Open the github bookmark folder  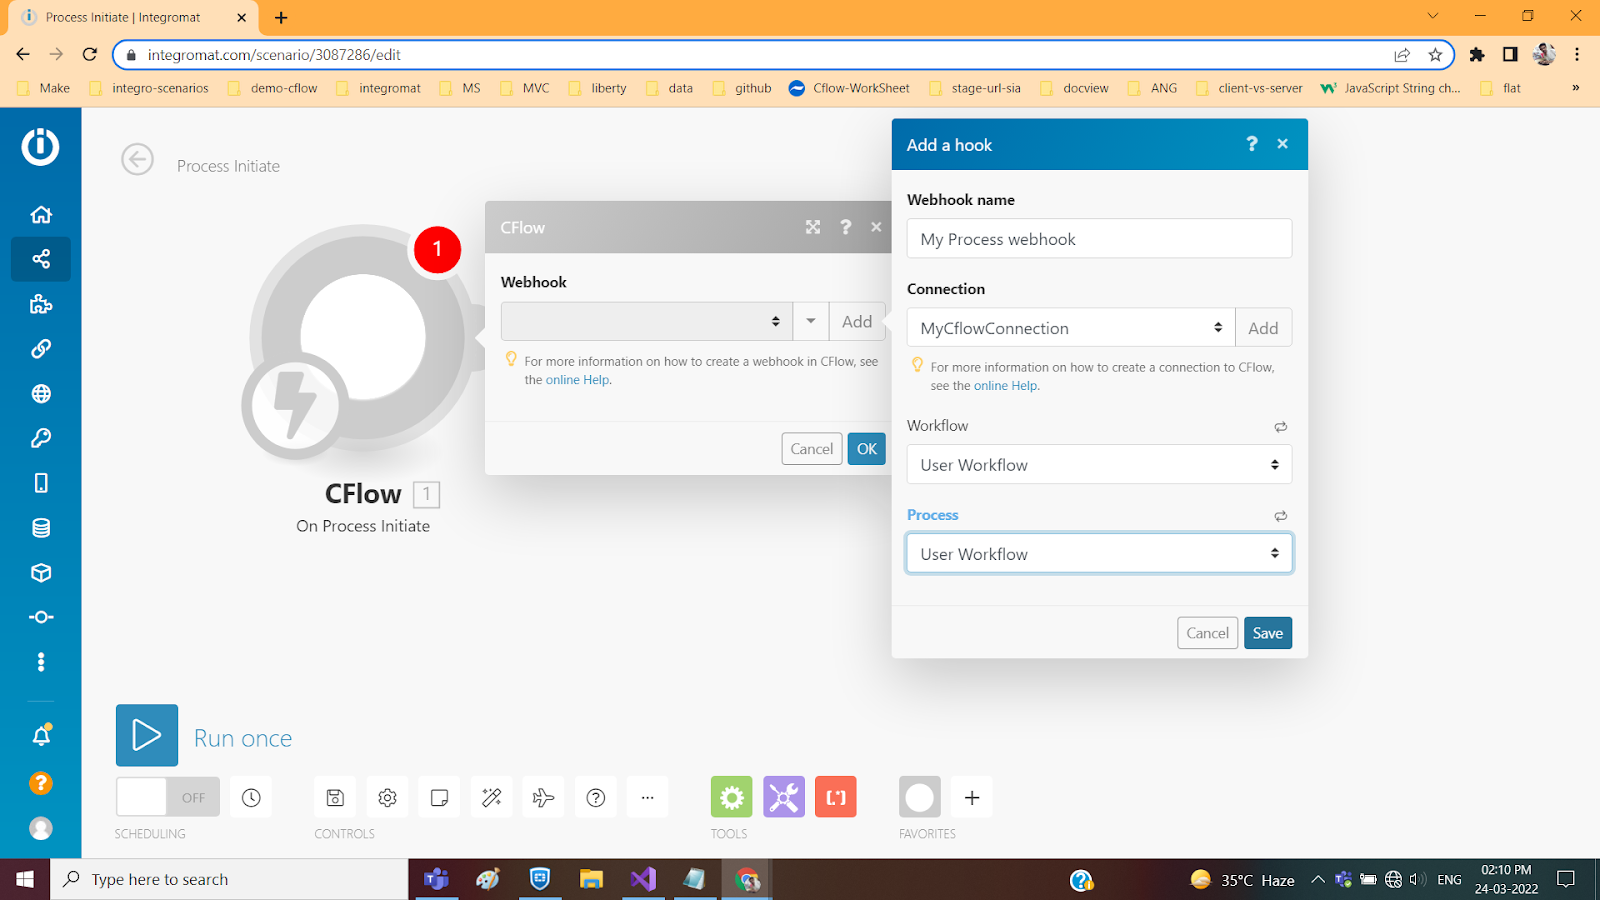click(x=742, y=88)
